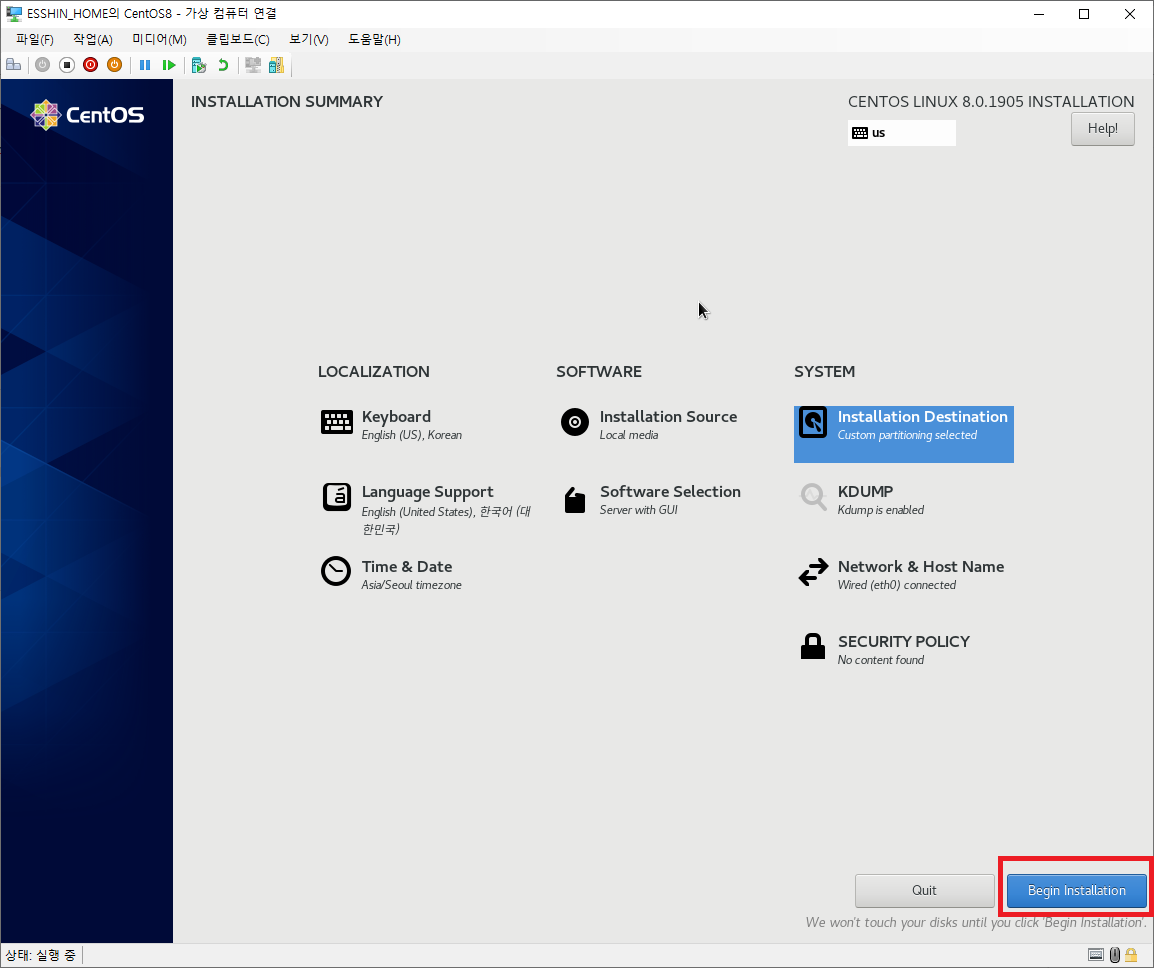Open the highlighted Installation Destination
Viewport: 1154px width, 968px height.
pyautogui.click(x=903, y=434)
